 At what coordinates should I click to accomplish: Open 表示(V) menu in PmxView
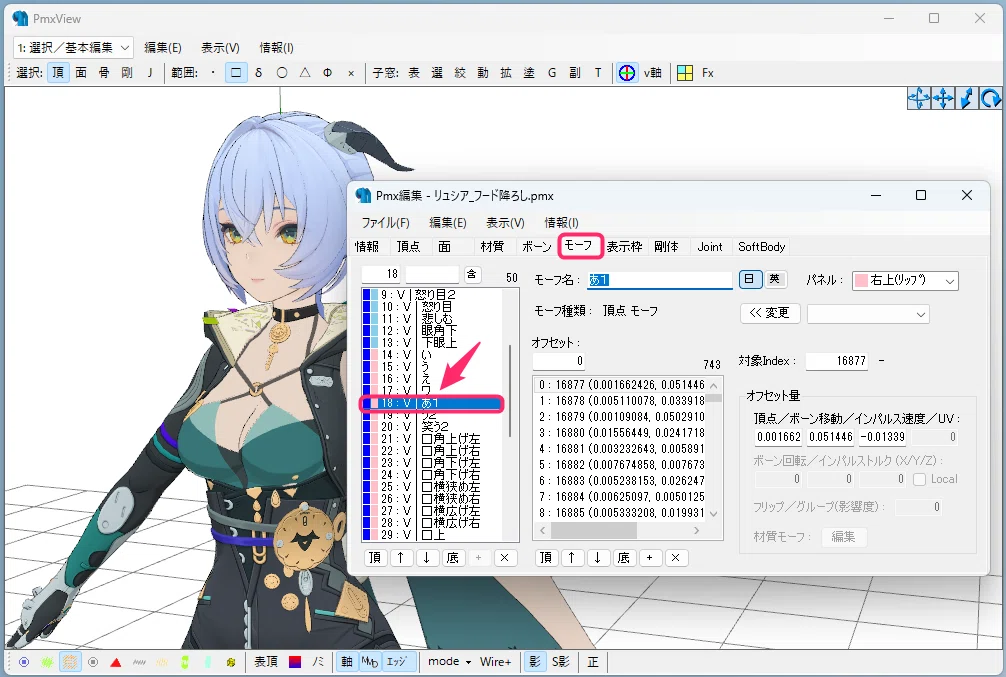click(220, 47)
